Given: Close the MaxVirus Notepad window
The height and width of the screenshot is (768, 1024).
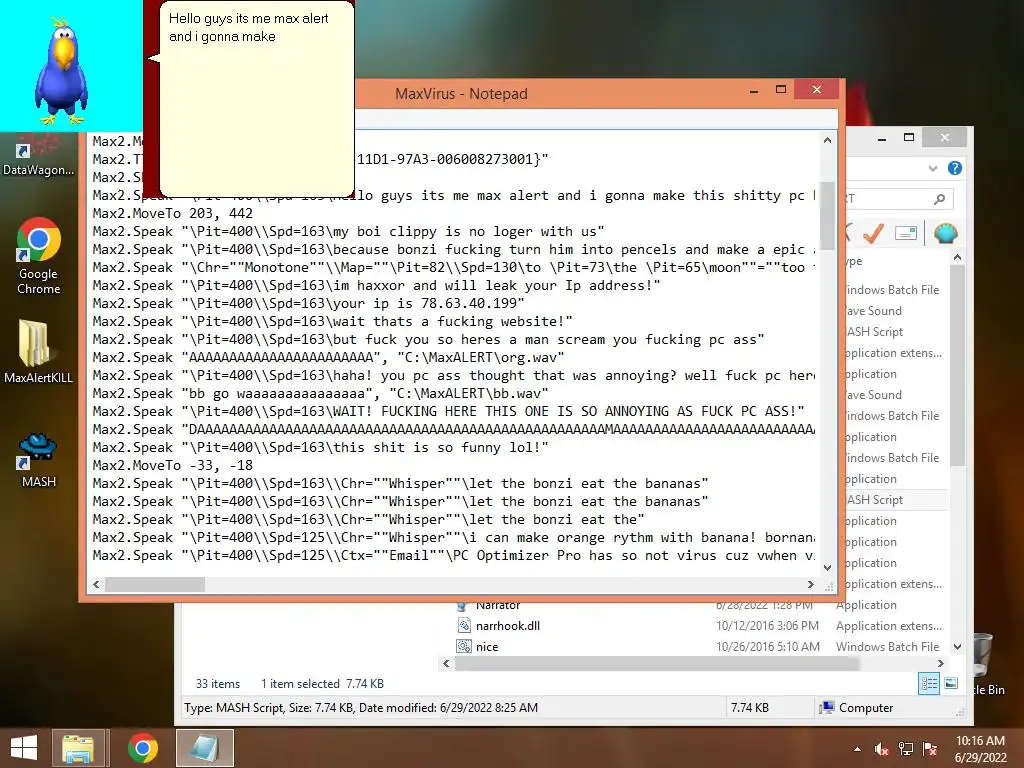Looking at the screenshot, I should [x=816, y=89].
